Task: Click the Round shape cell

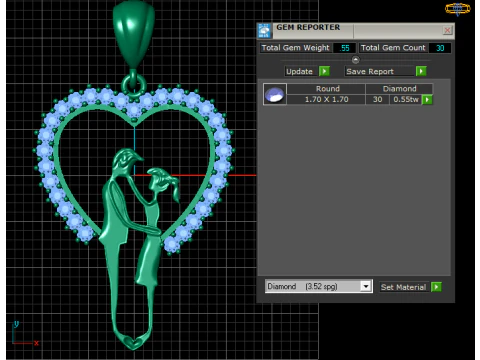Action: [x=327, y=89]
